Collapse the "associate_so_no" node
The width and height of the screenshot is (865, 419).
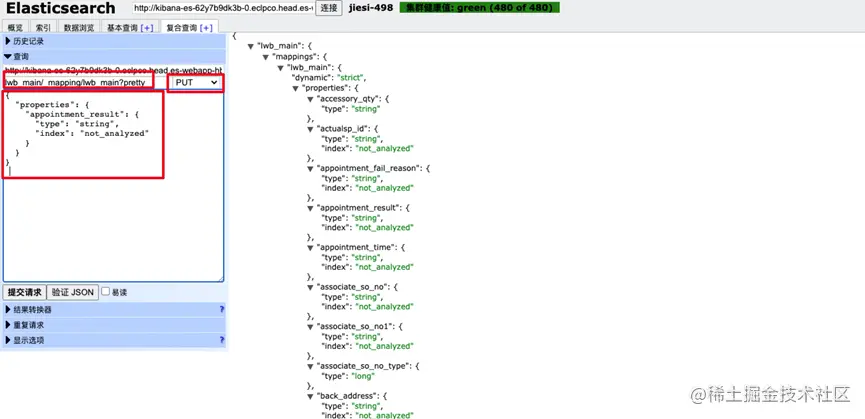[x=311, y=287]
